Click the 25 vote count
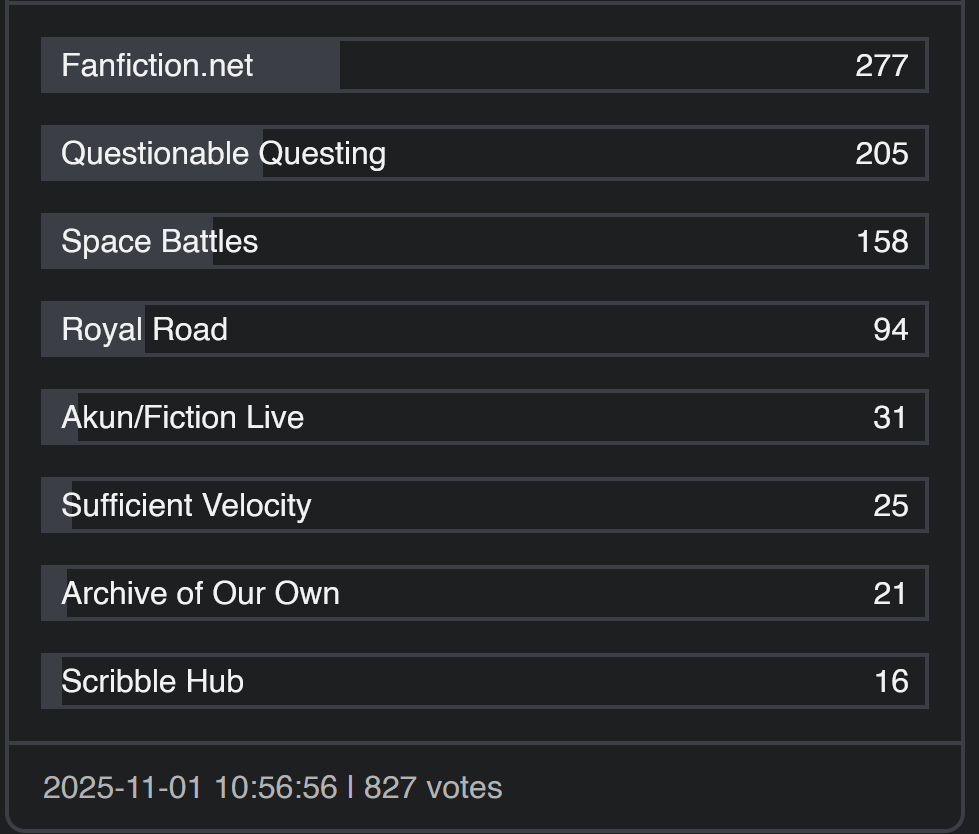Viewport: 979px width, 834px height. [890, 506]
